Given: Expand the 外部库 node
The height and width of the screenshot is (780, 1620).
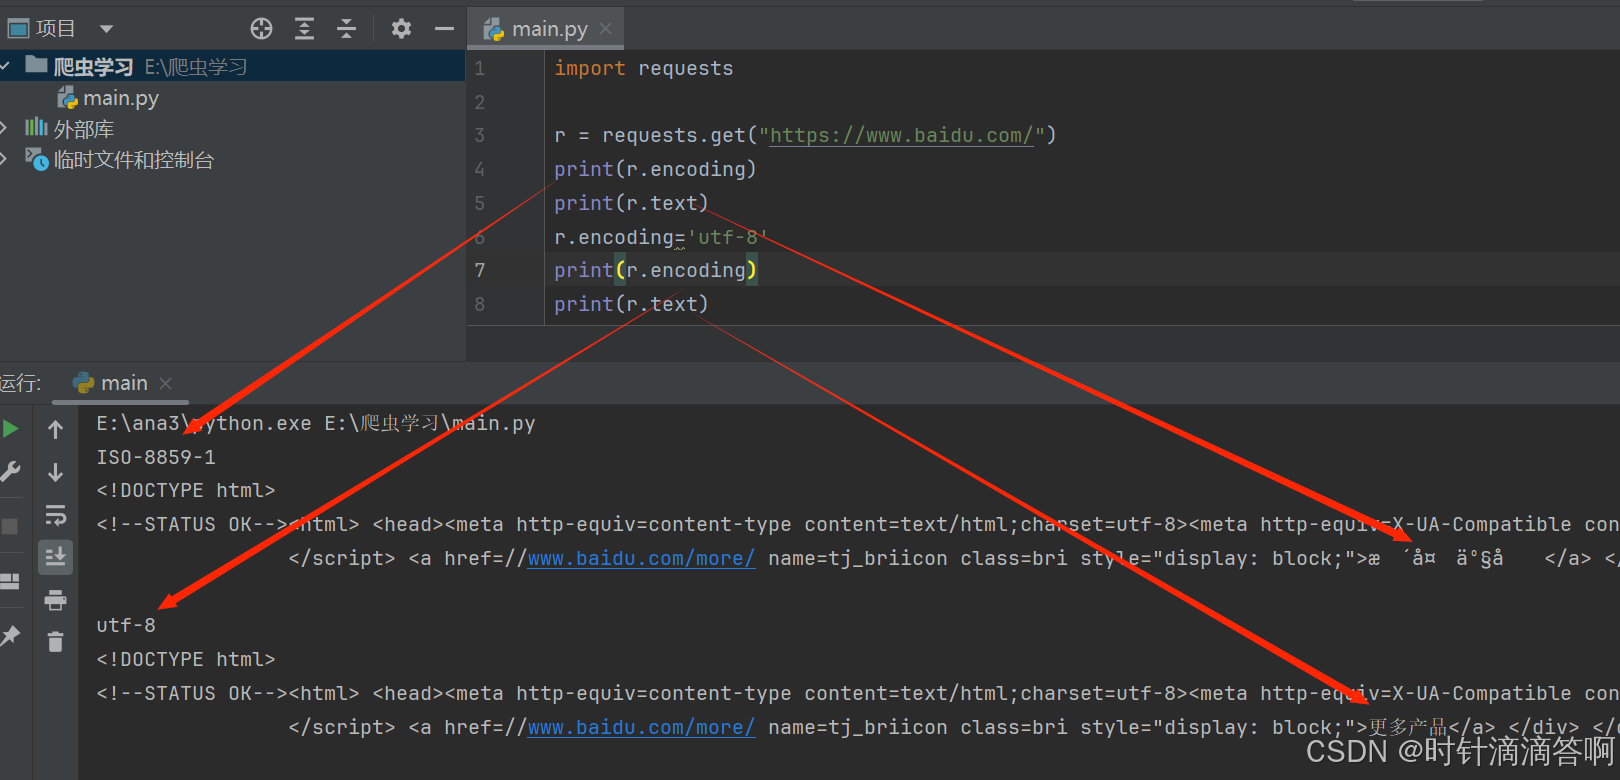Looking at the screenshot, I should click(5, 128).
